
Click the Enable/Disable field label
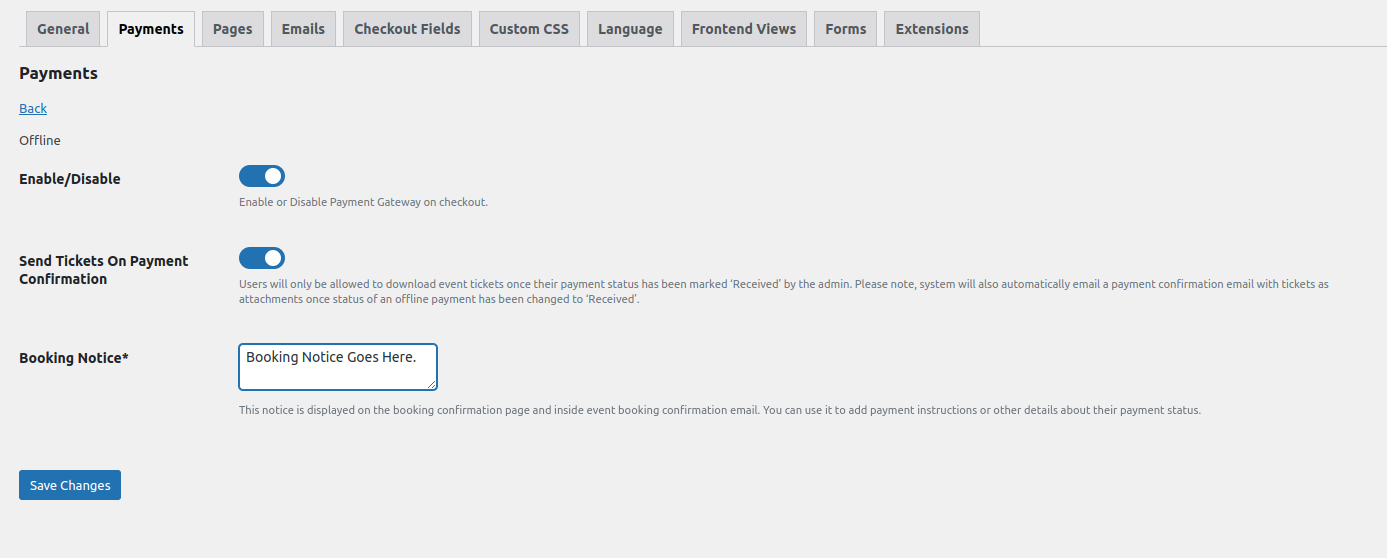(70, 179)
